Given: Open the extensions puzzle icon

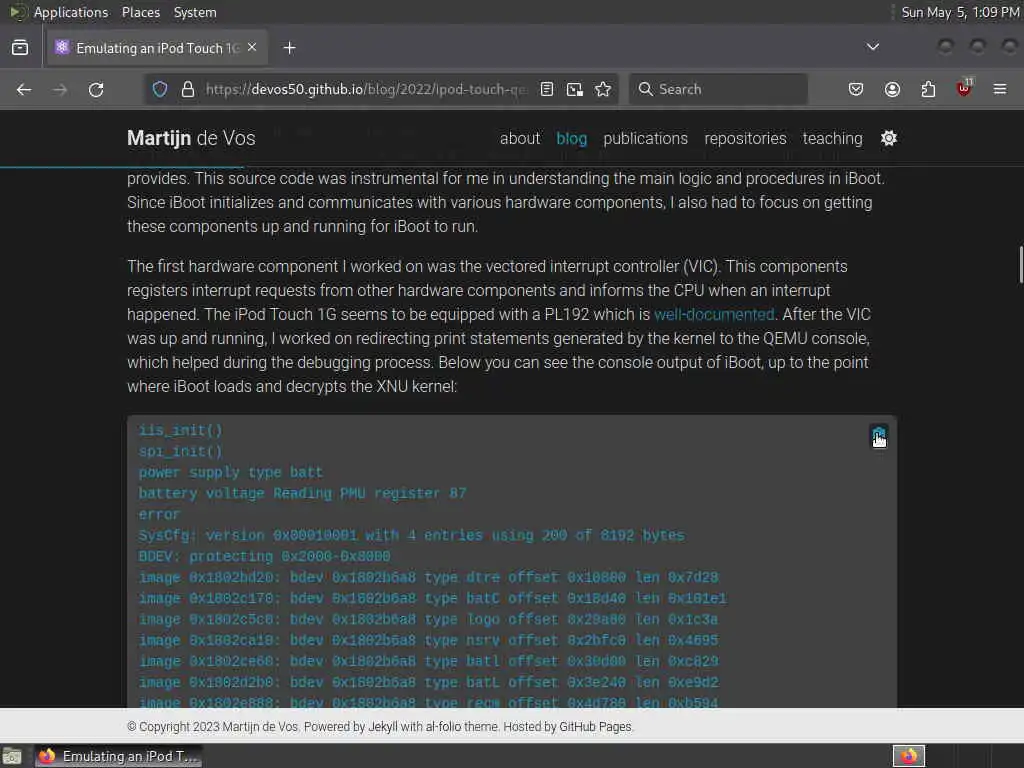Looking at the screenshot, I should [928, 89].
